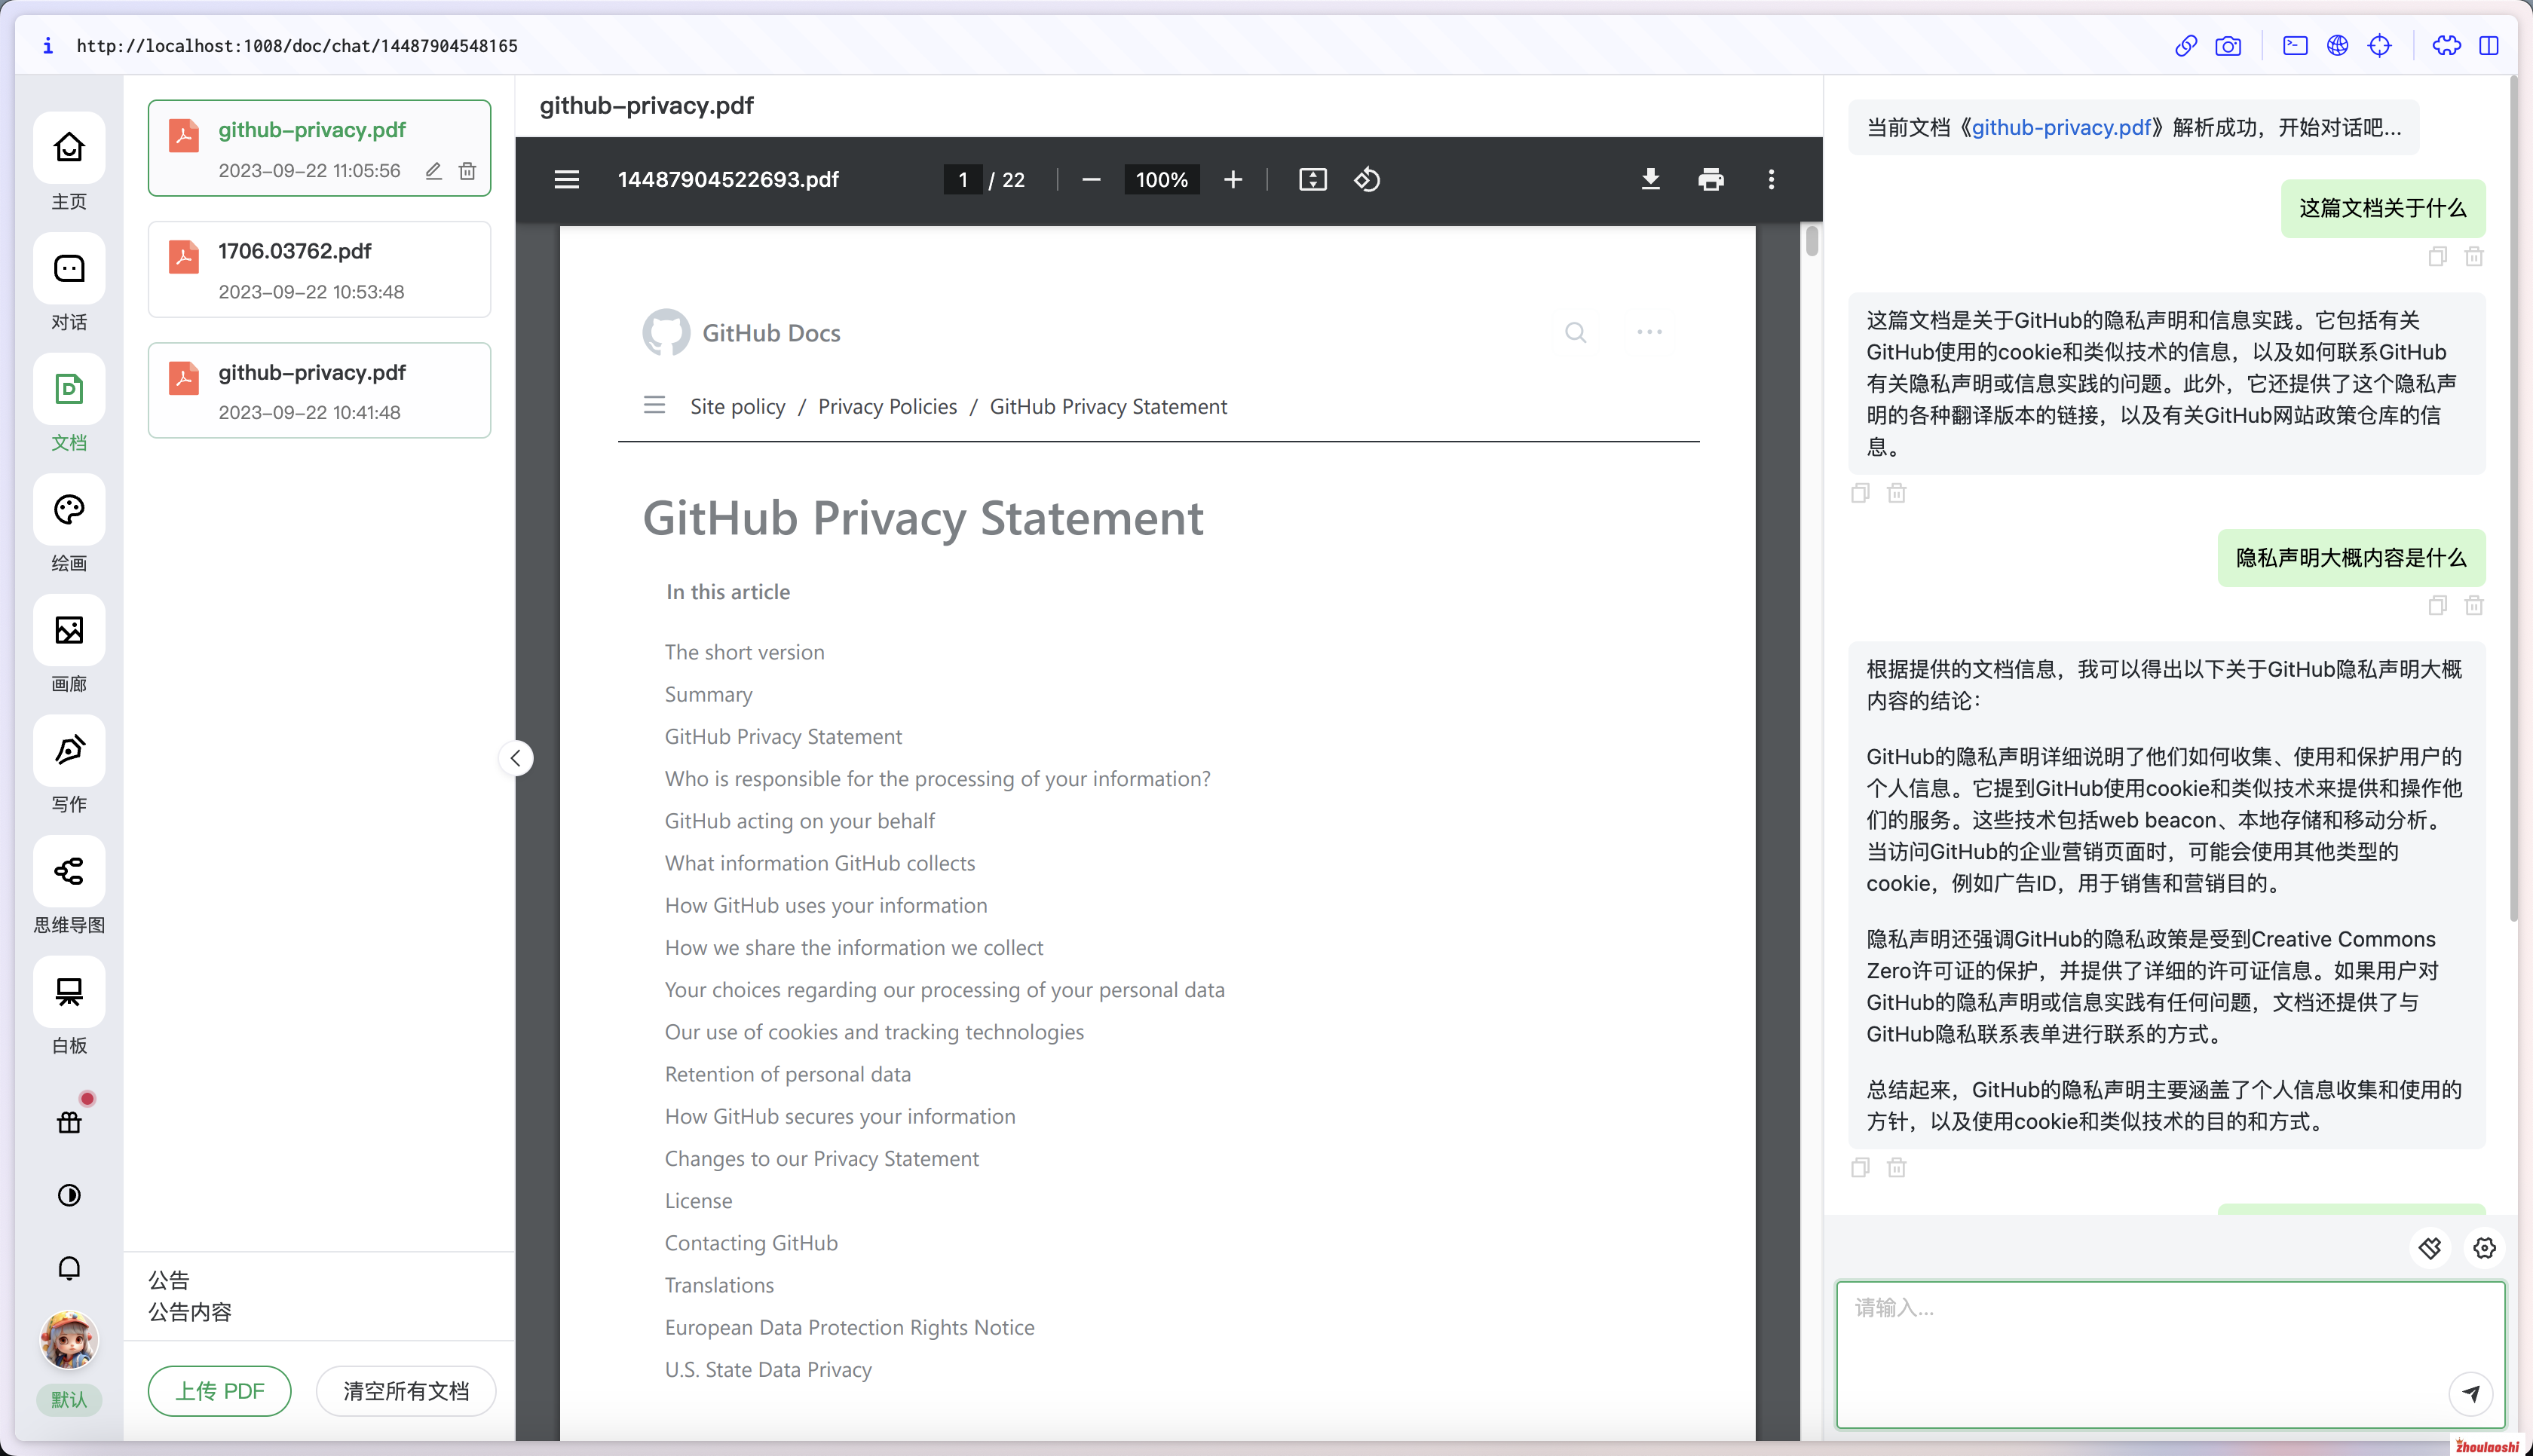The width and height of the screenshot is (2533, 1456).
Task: Click the fit to page icon
Action: pyautogui.click(x=1313, y=180)
